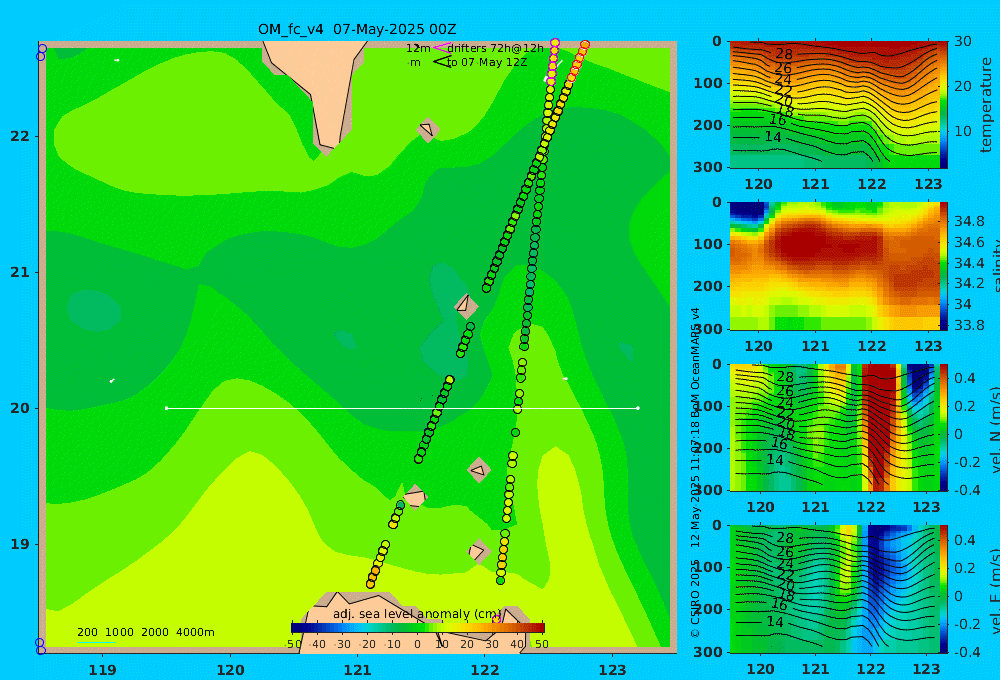Open the temperature cross-section panel

coord(834,105)
